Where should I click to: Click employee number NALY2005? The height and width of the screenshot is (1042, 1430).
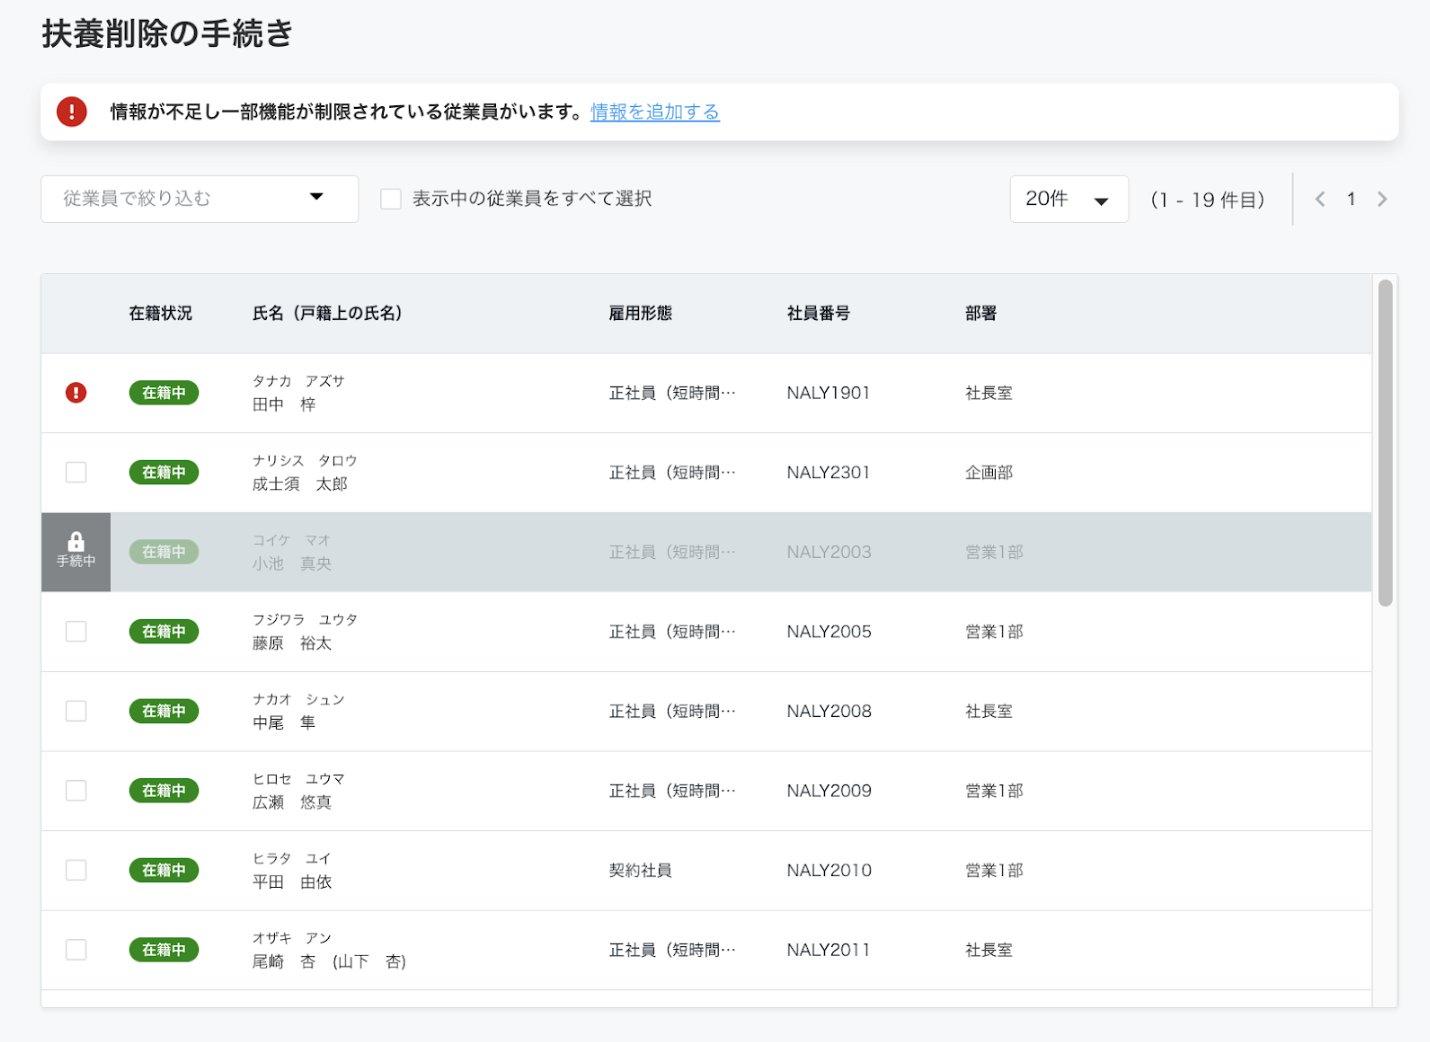pos(829,631)
